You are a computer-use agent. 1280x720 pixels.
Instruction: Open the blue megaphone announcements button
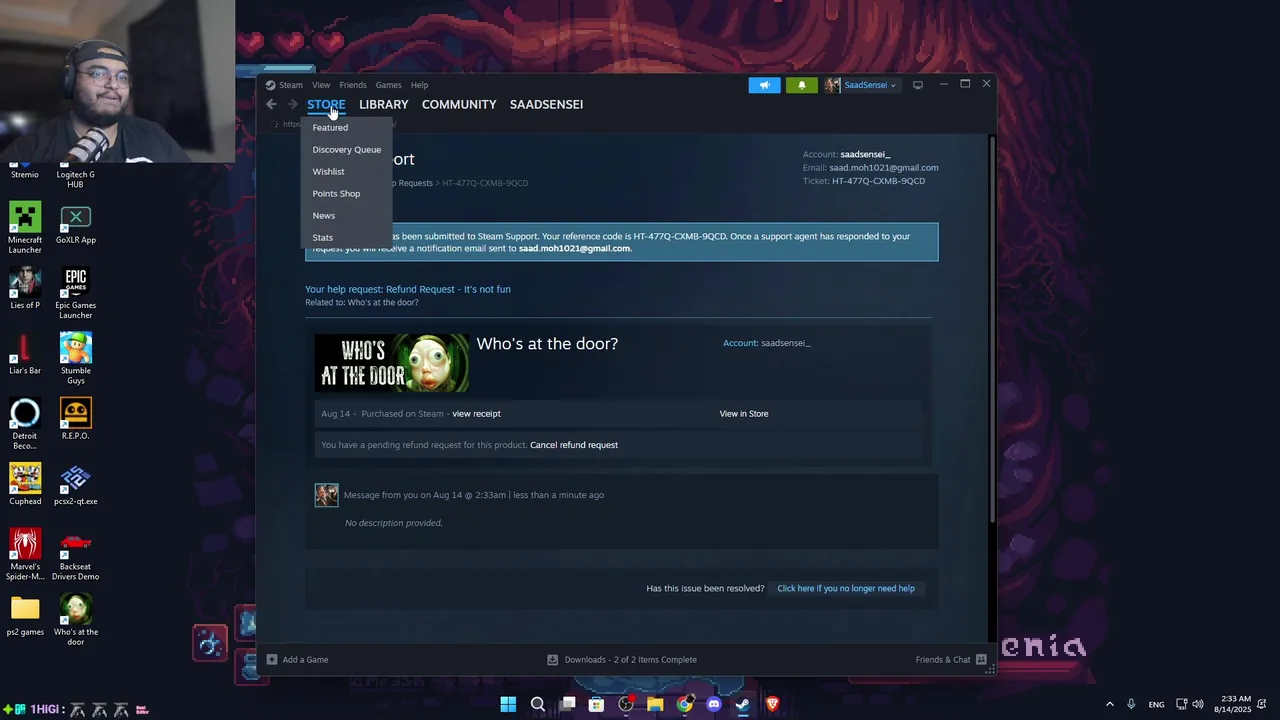tap(764, 85)
